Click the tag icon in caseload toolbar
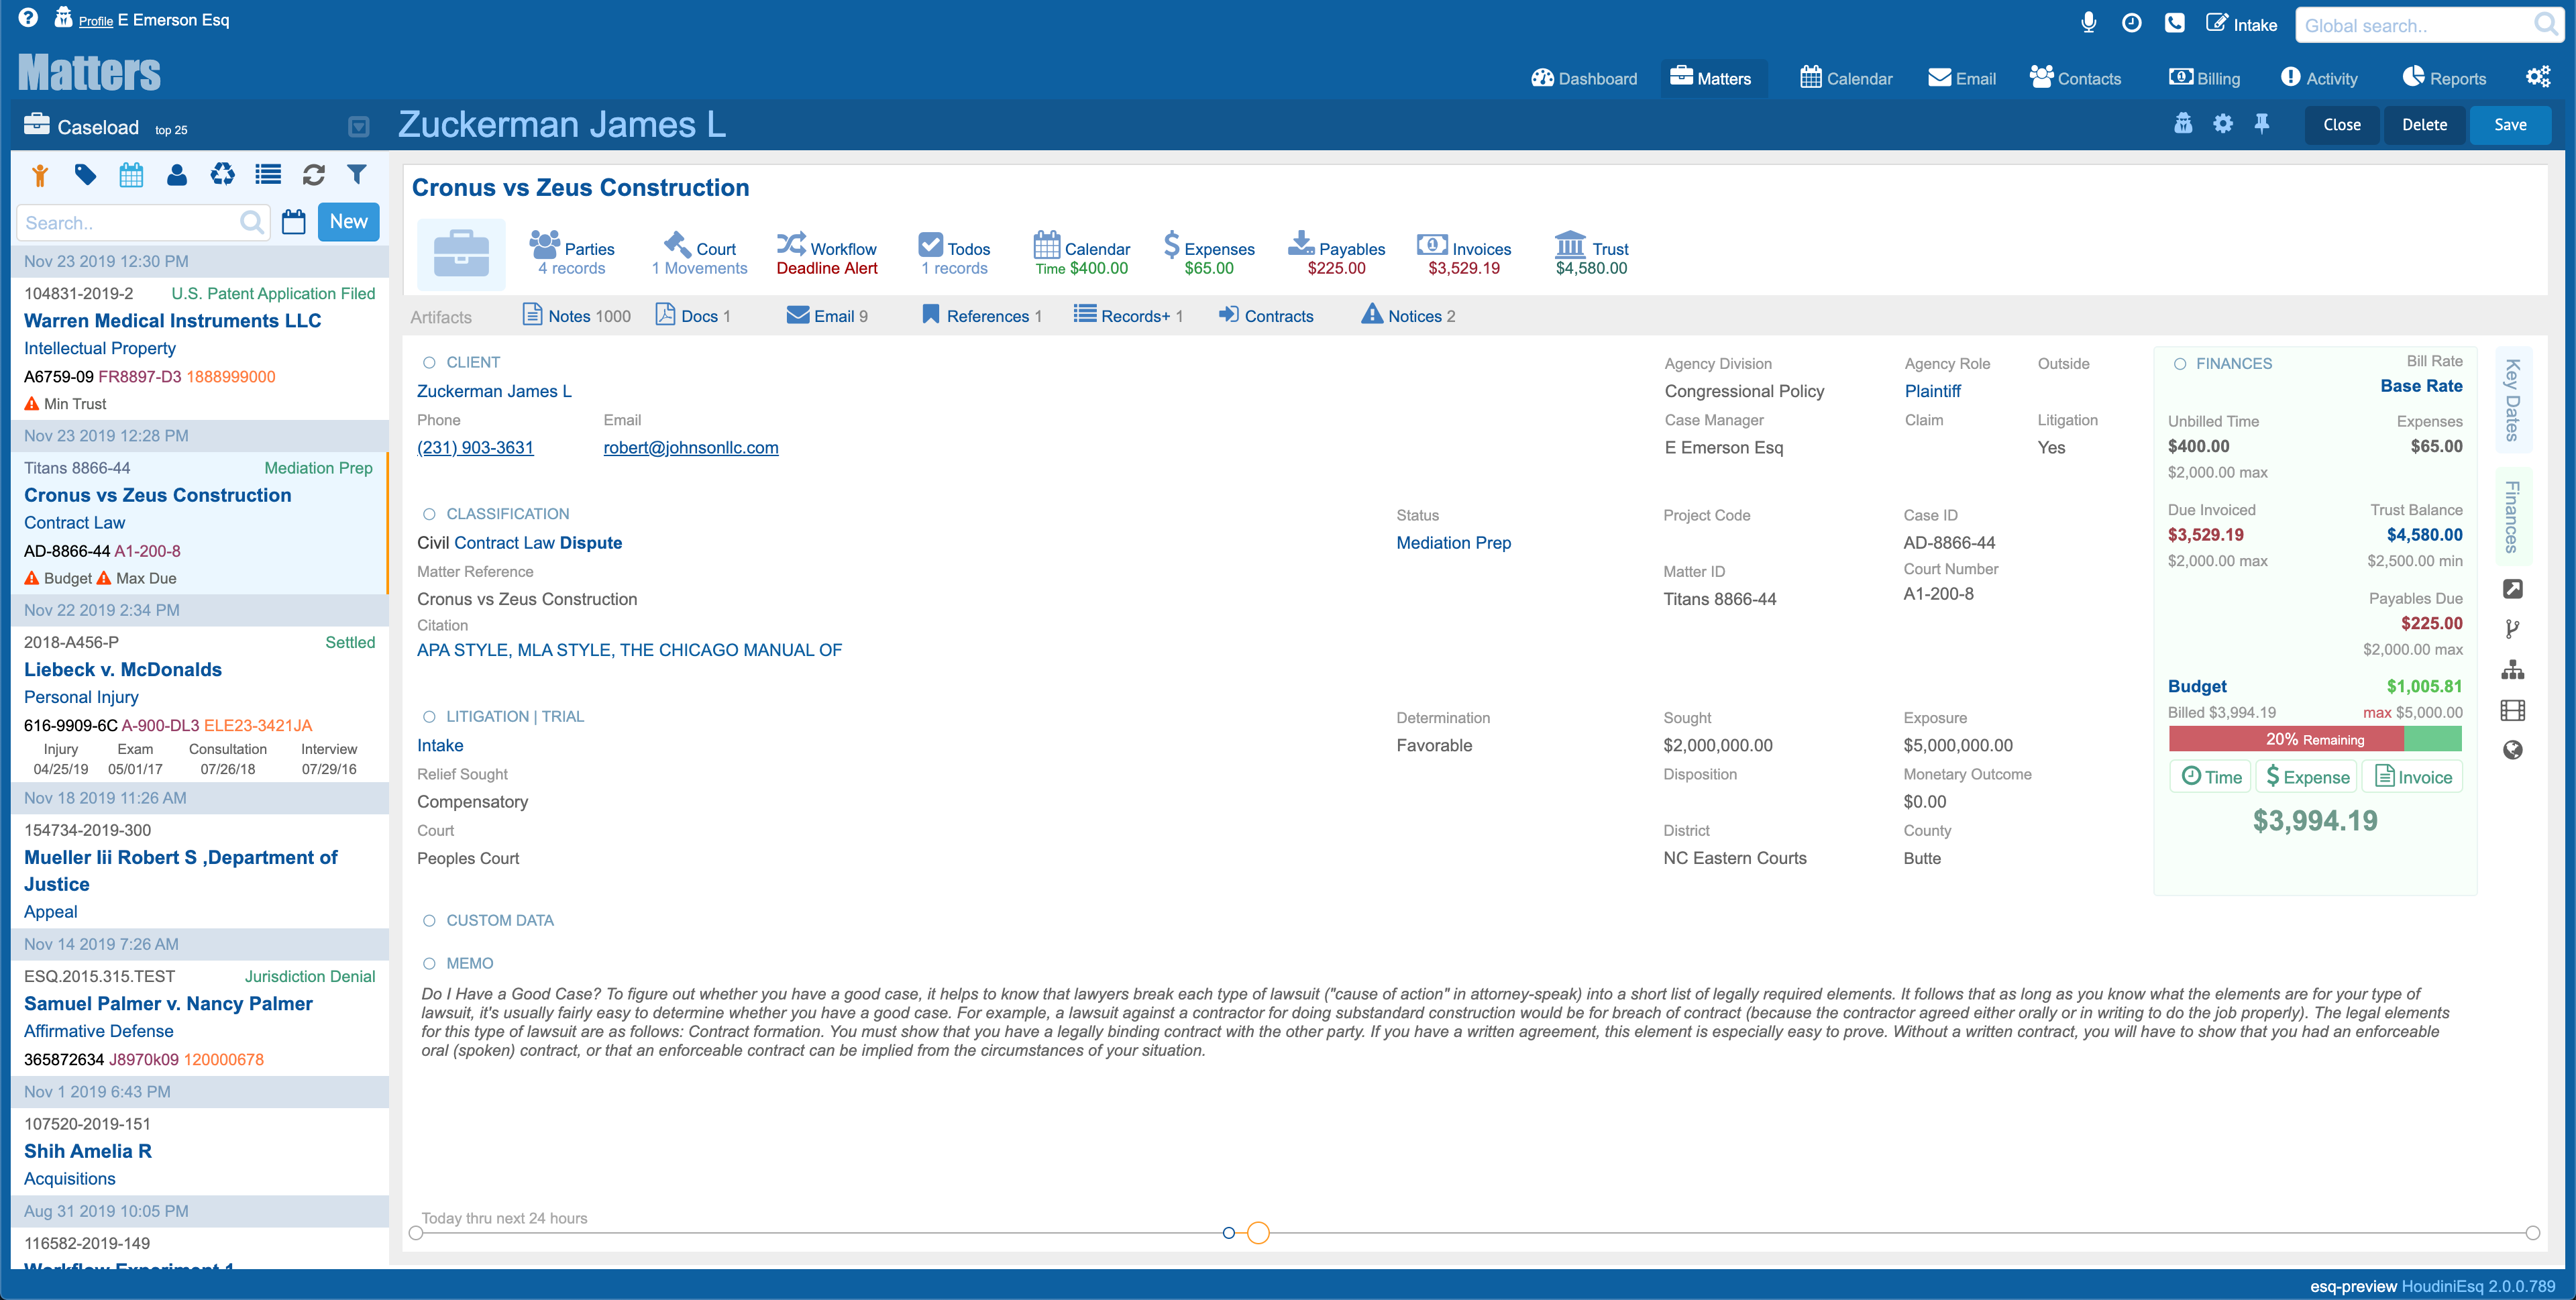The image size is (2576, 1300). 85,175
